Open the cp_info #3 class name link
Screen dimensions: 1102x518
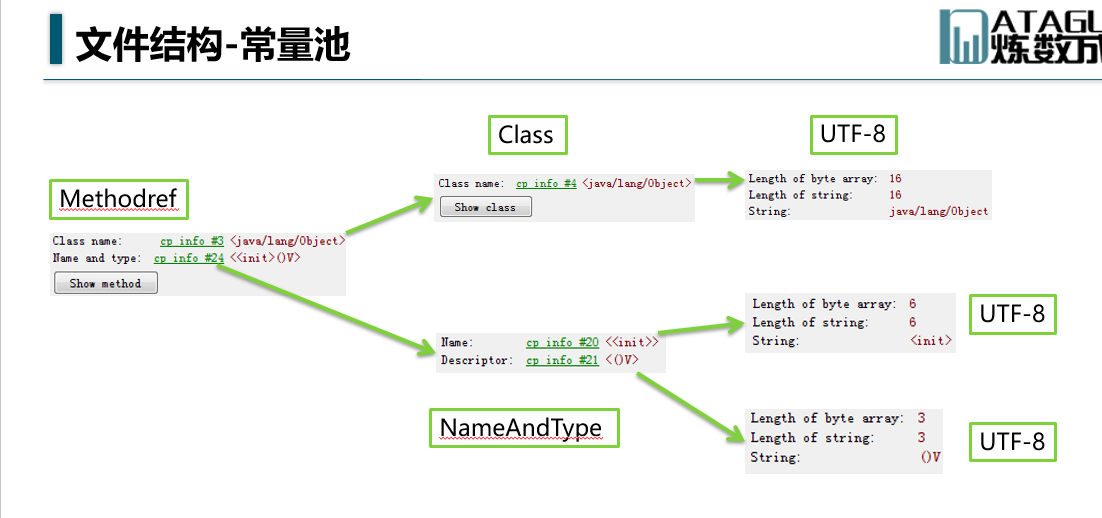192,241
